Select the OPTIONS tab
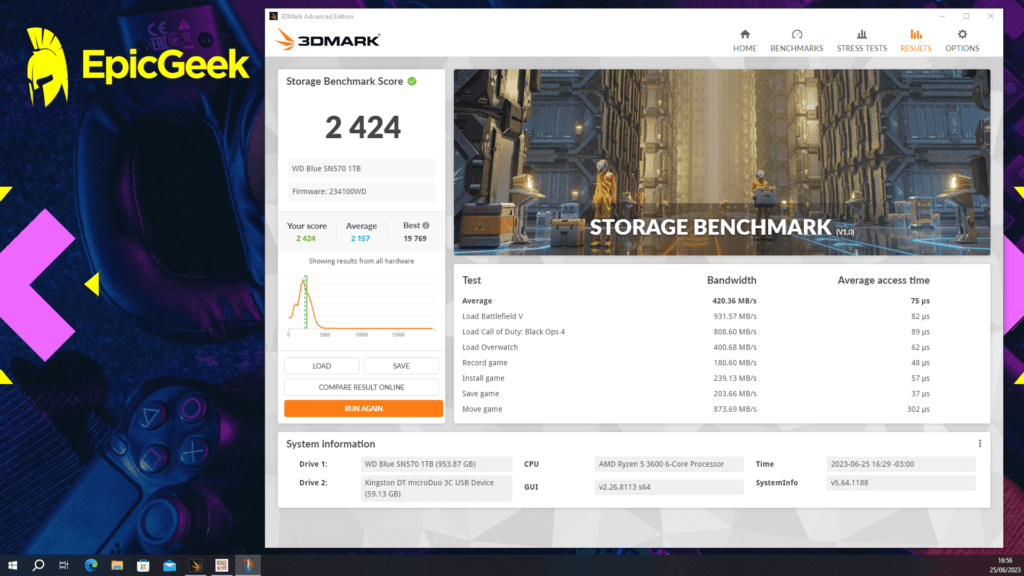Screen dimensions: 1024x576 [x=961, y=41]
